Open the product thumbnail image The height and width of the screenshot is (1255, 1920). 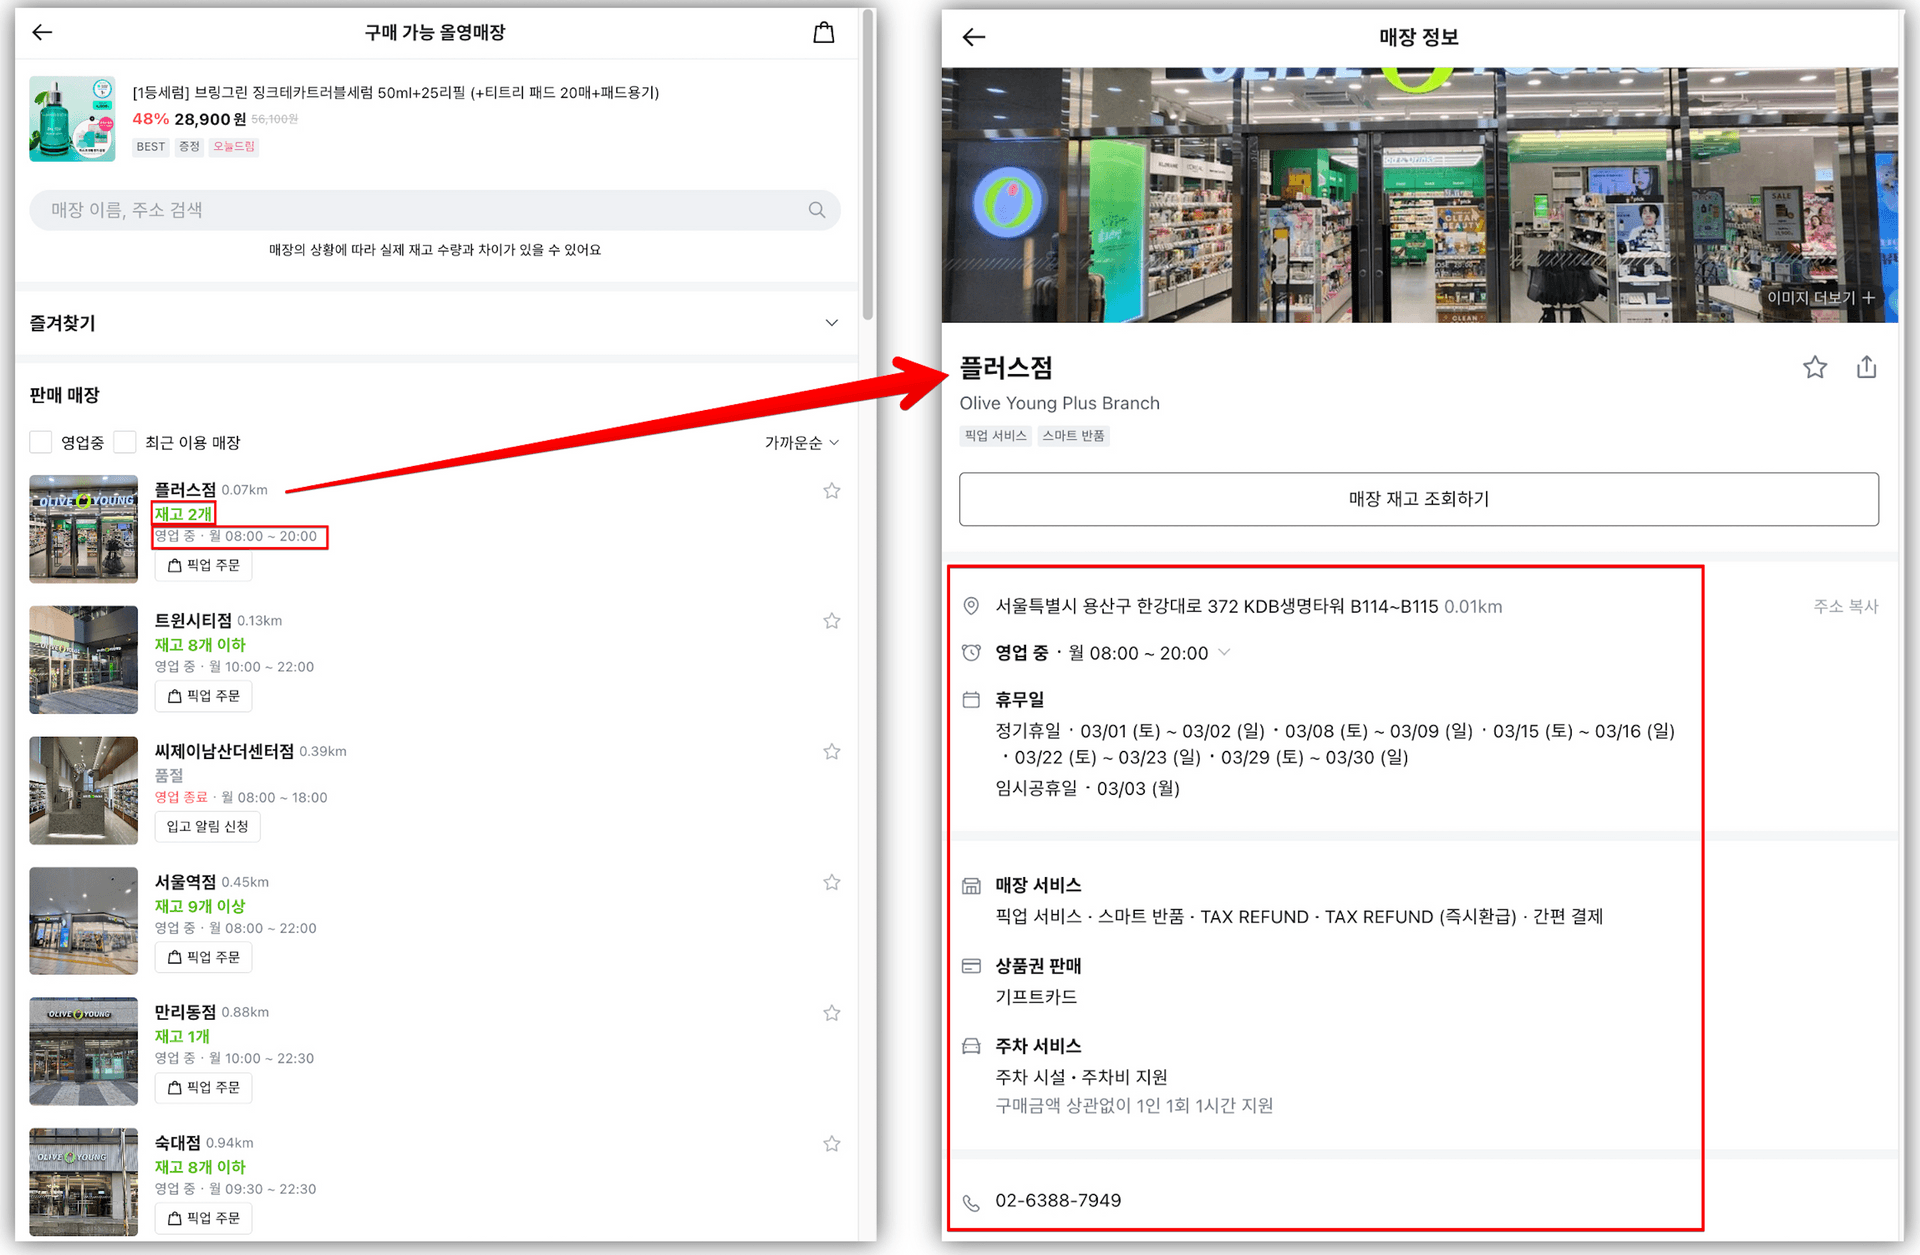[x=72, y=119]
